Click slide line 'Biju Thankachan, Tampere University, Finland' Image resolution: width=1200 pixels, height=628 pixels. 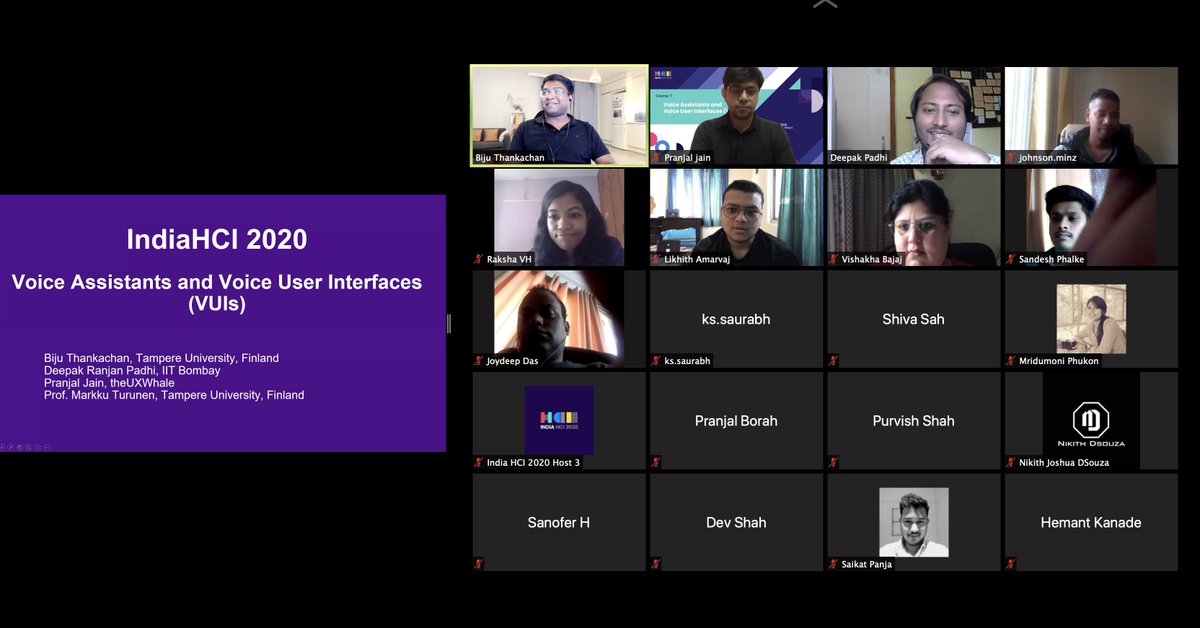pyautogui.click(x=161, y=358)
